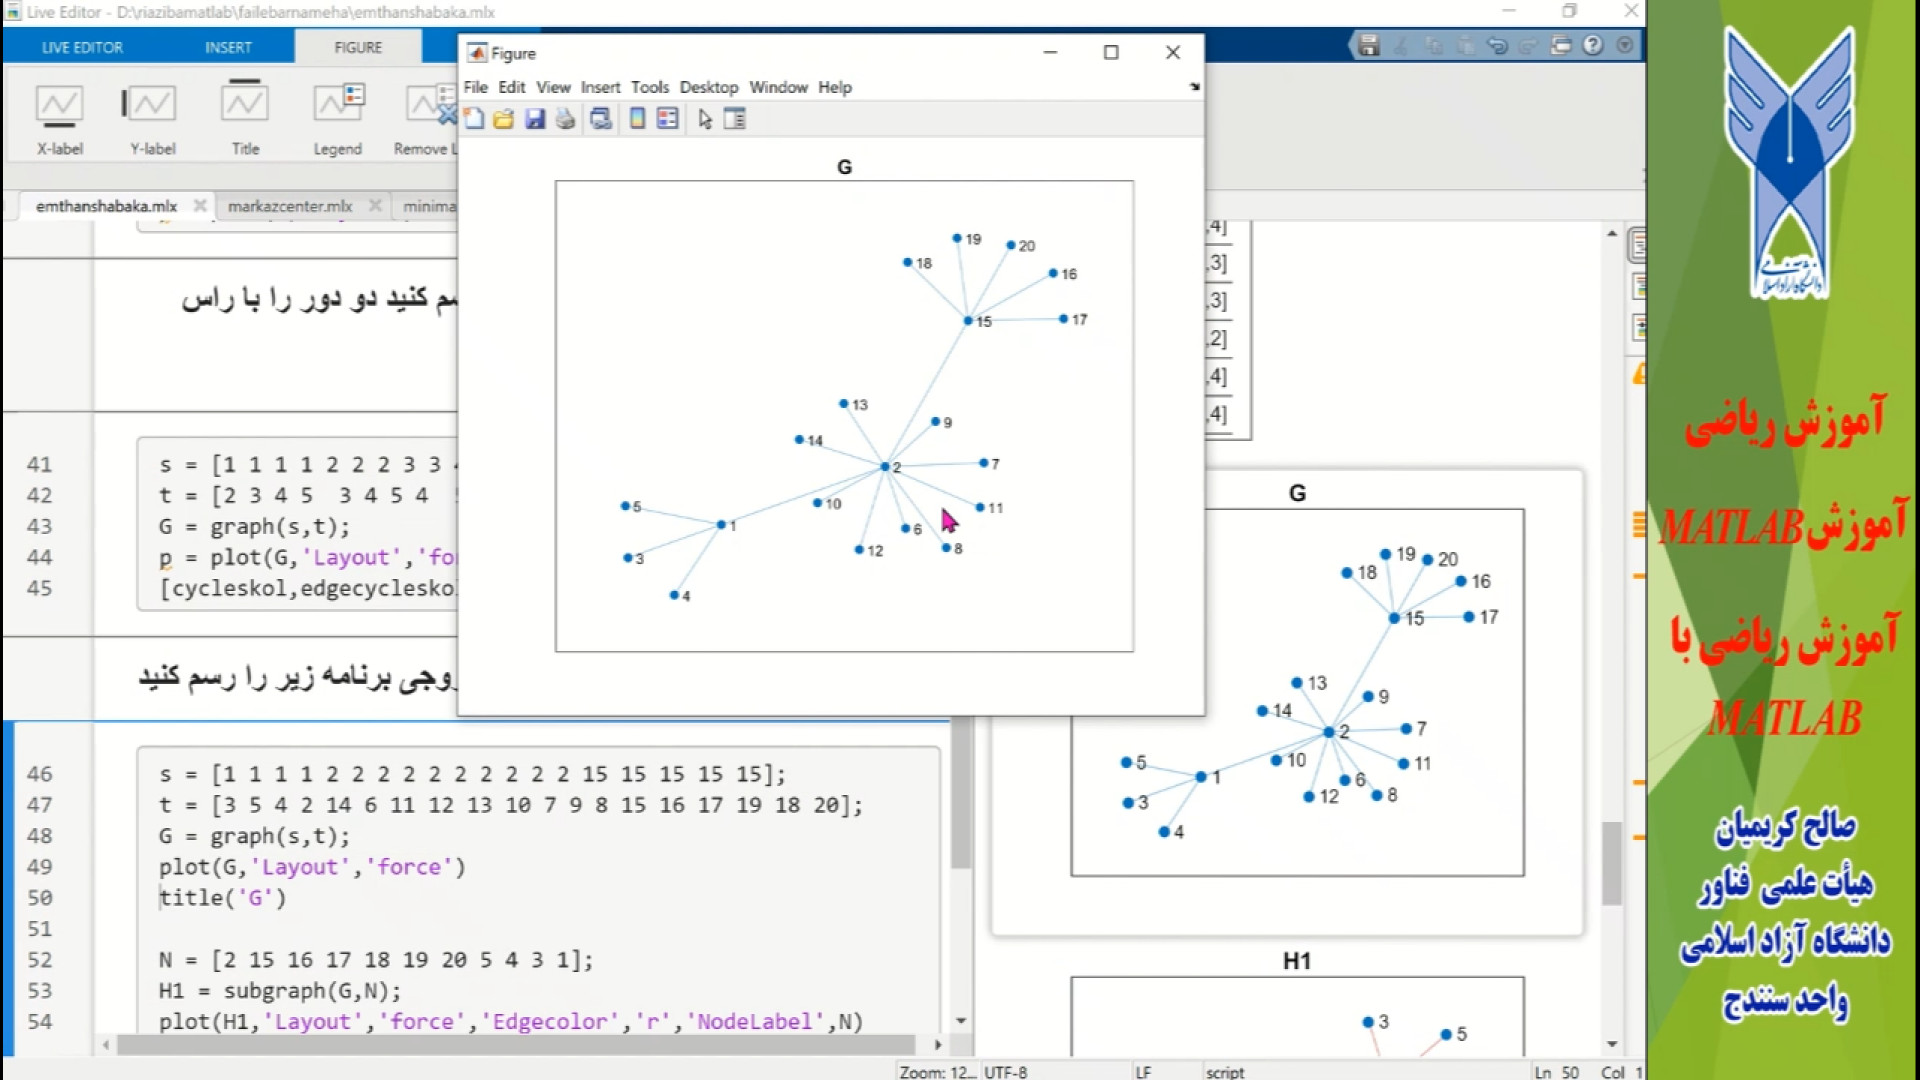Open the Tools menu in Figure window
The width and height of the screenshot is (1920, 1080).
point(649,87)
